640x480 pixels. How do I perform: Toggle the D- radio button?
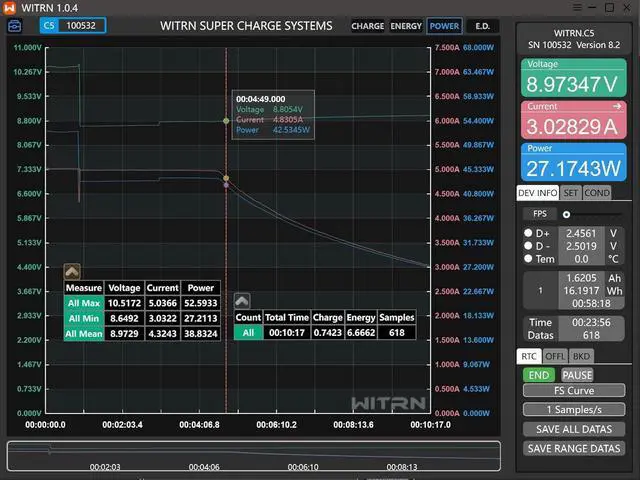tap(528, 246)
